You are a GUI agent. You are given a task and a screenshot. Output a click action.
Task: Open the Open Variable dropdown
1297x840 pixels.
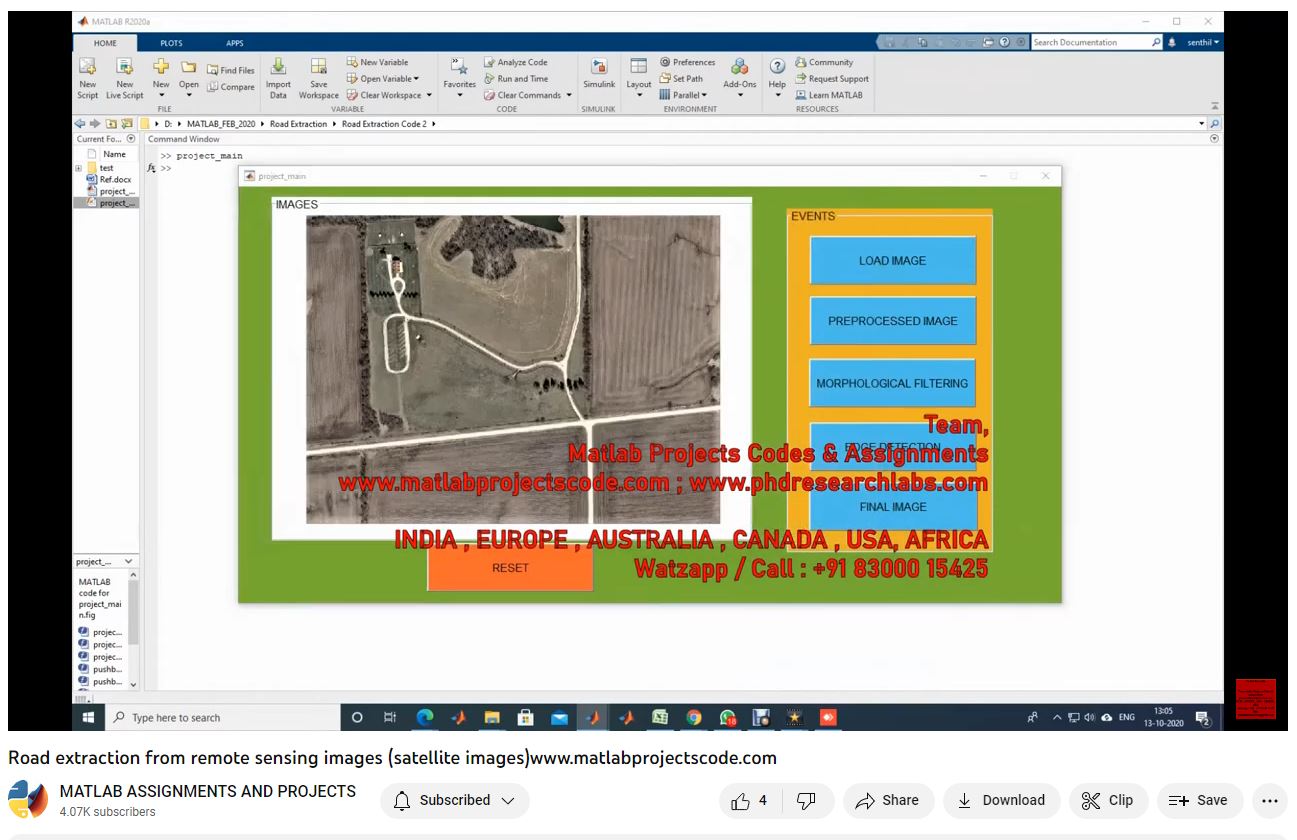click(x=383, y=78)
